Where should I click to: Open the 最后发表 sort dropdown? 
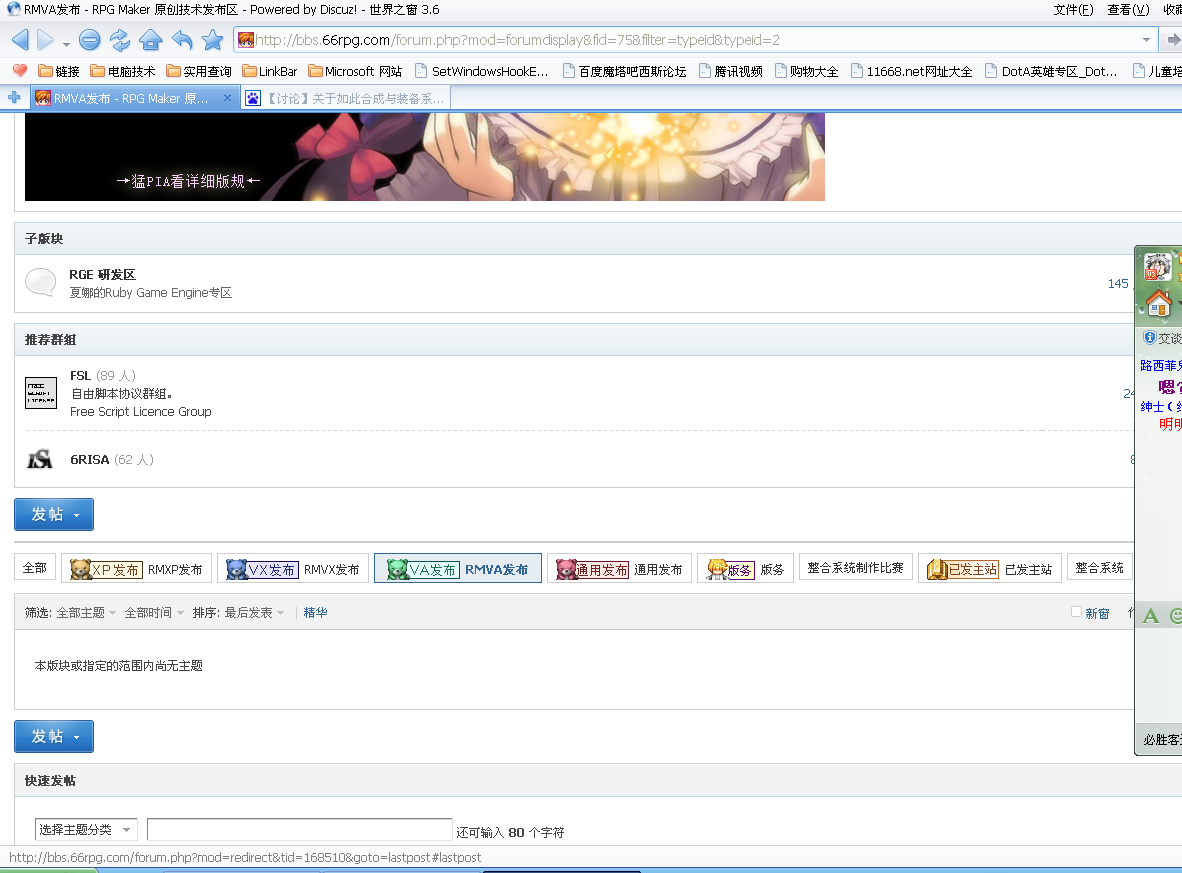click(x=254, y=613)
